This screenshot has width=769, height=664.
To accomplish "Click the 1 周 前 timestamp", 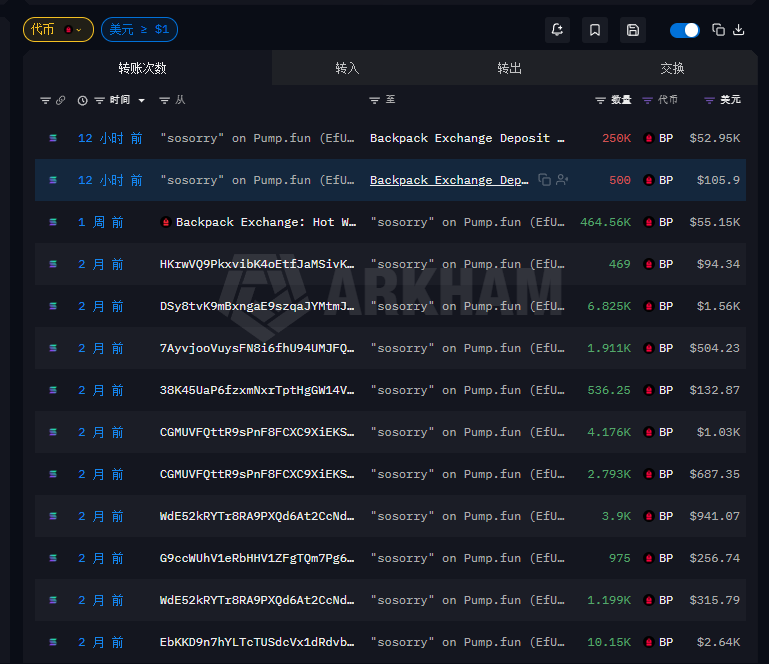I will pyautogui.click(x=101, y=222).
